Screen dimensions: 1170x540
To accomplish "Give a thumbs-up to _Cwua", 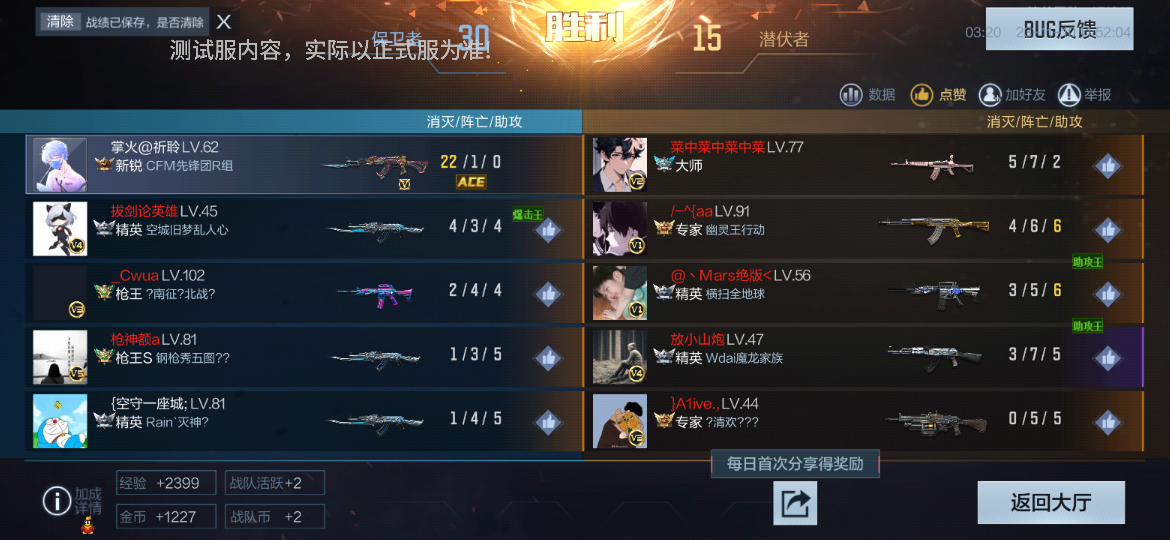I will click(548, 294).
